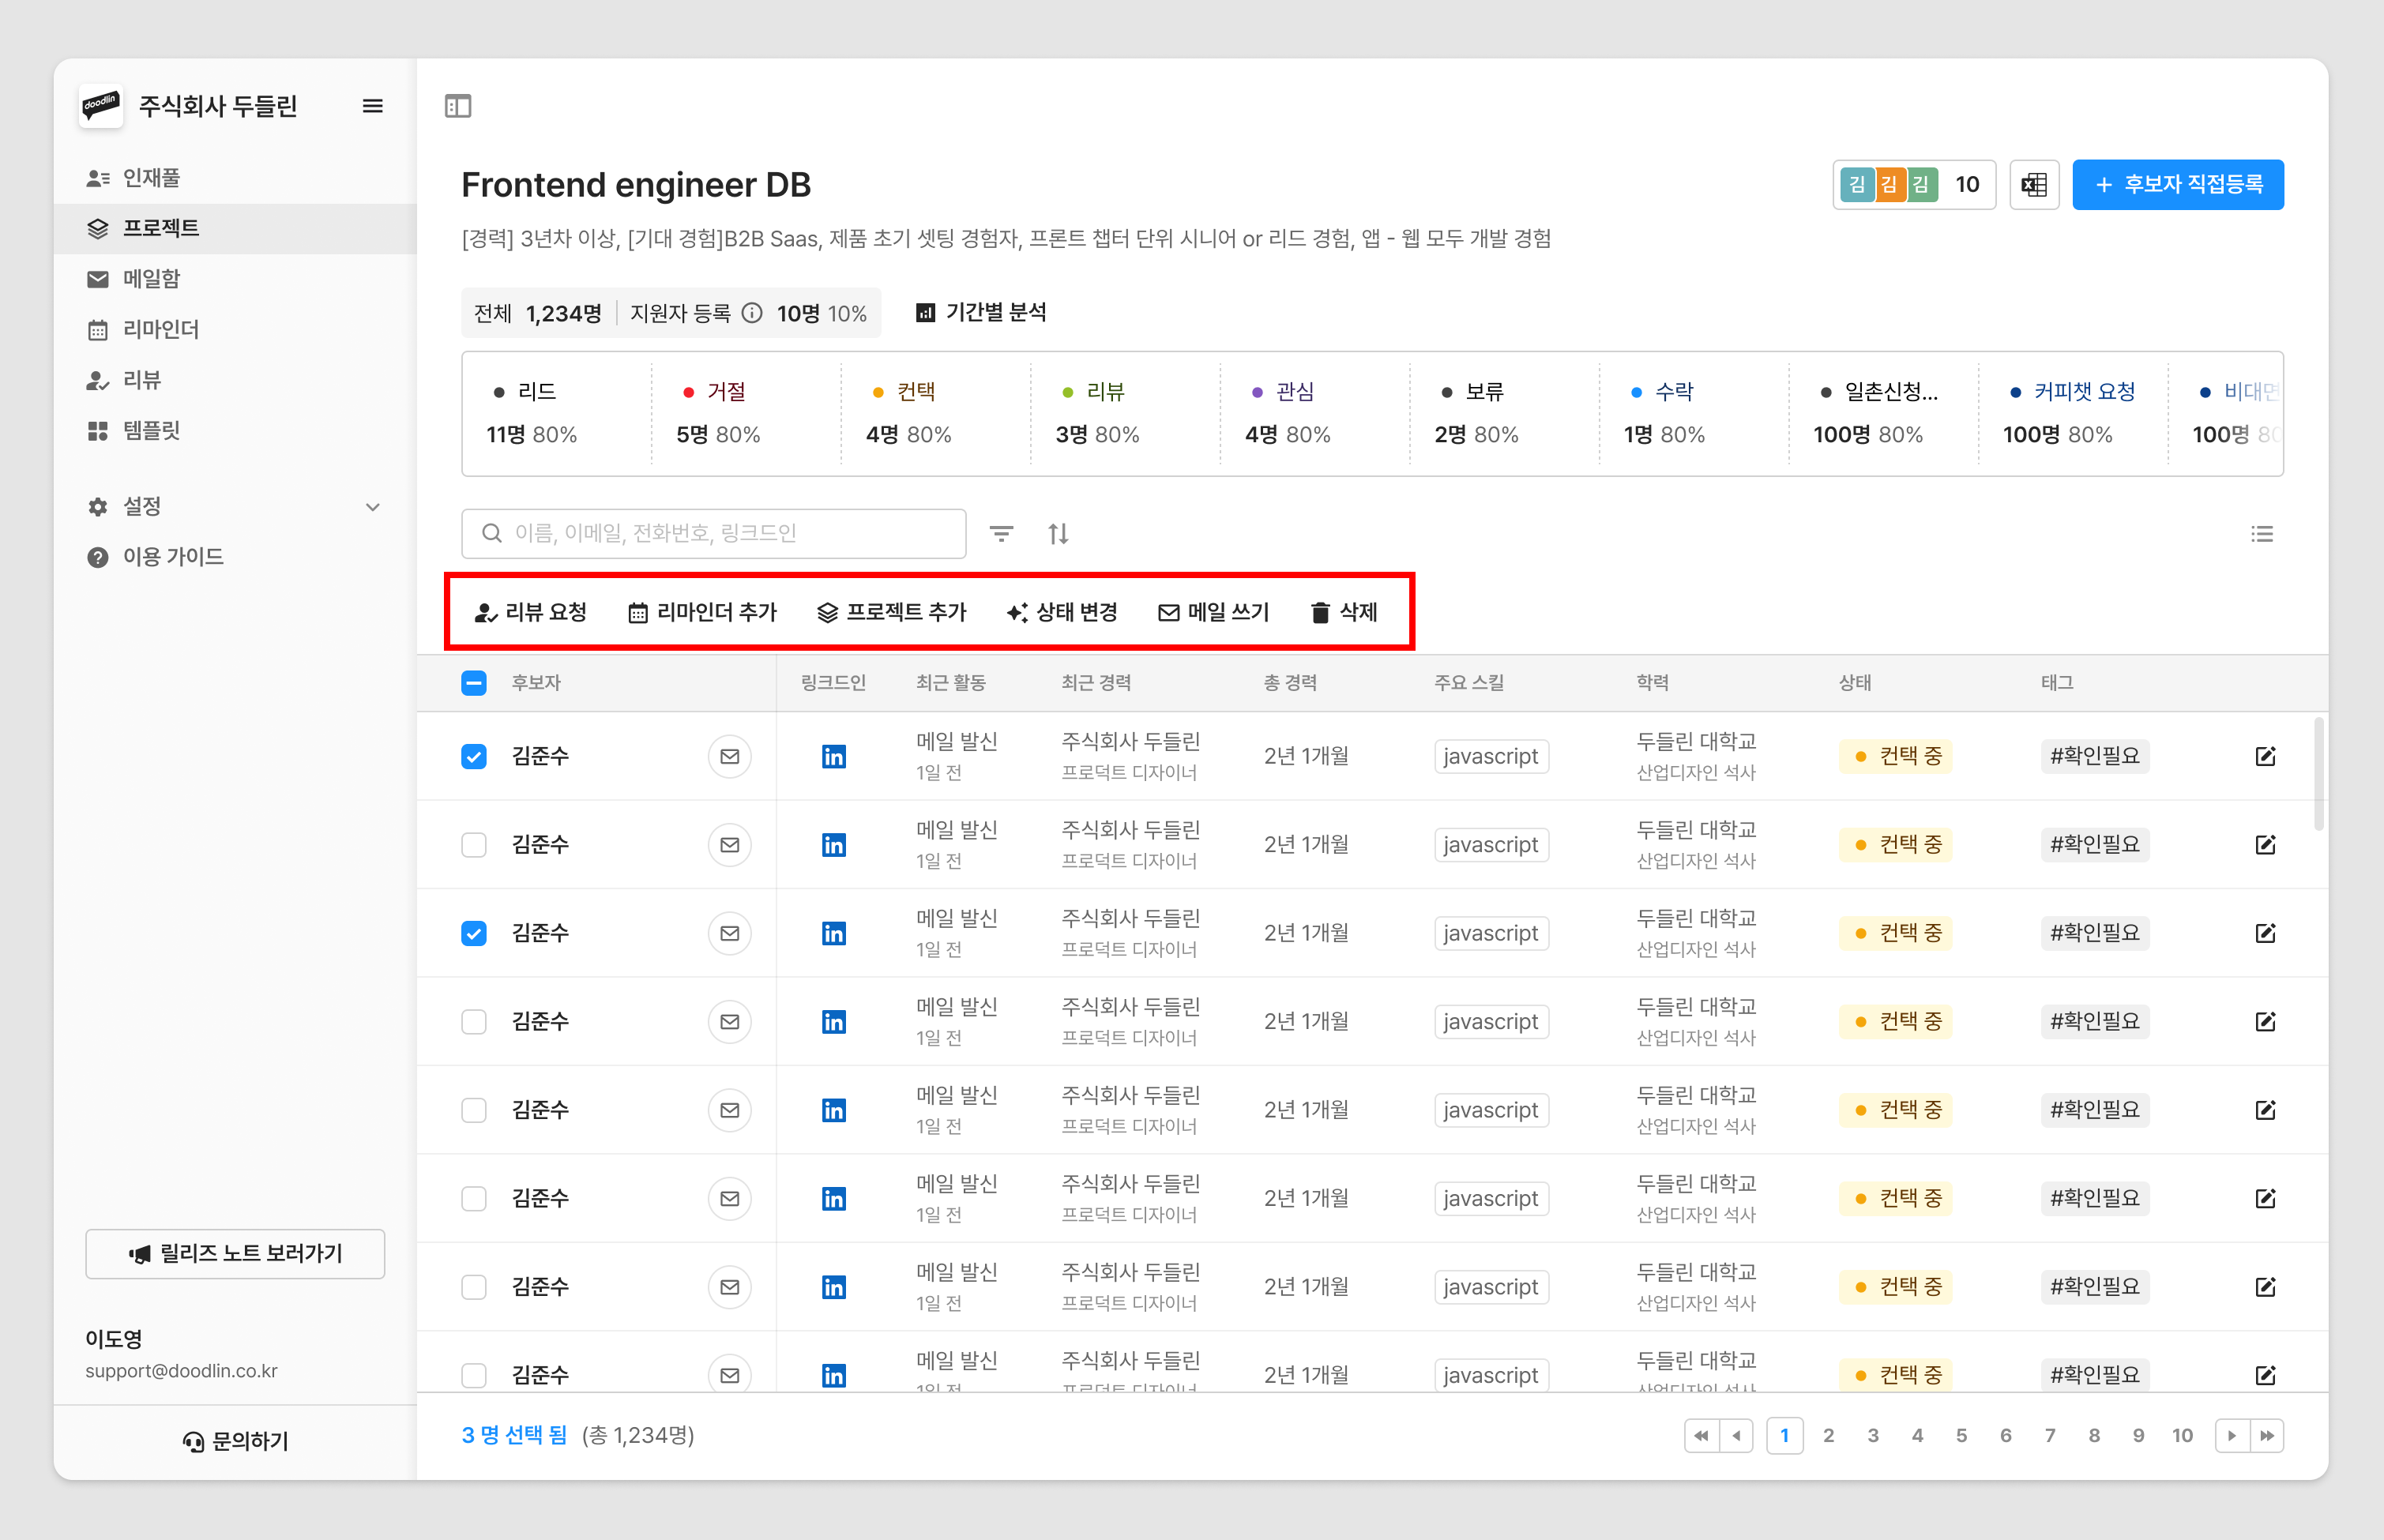Open the 상태 변경 dropdown
The height and width of the screenshot is (1540, 2384).
pyautogui.click(x=1062, y=612)
